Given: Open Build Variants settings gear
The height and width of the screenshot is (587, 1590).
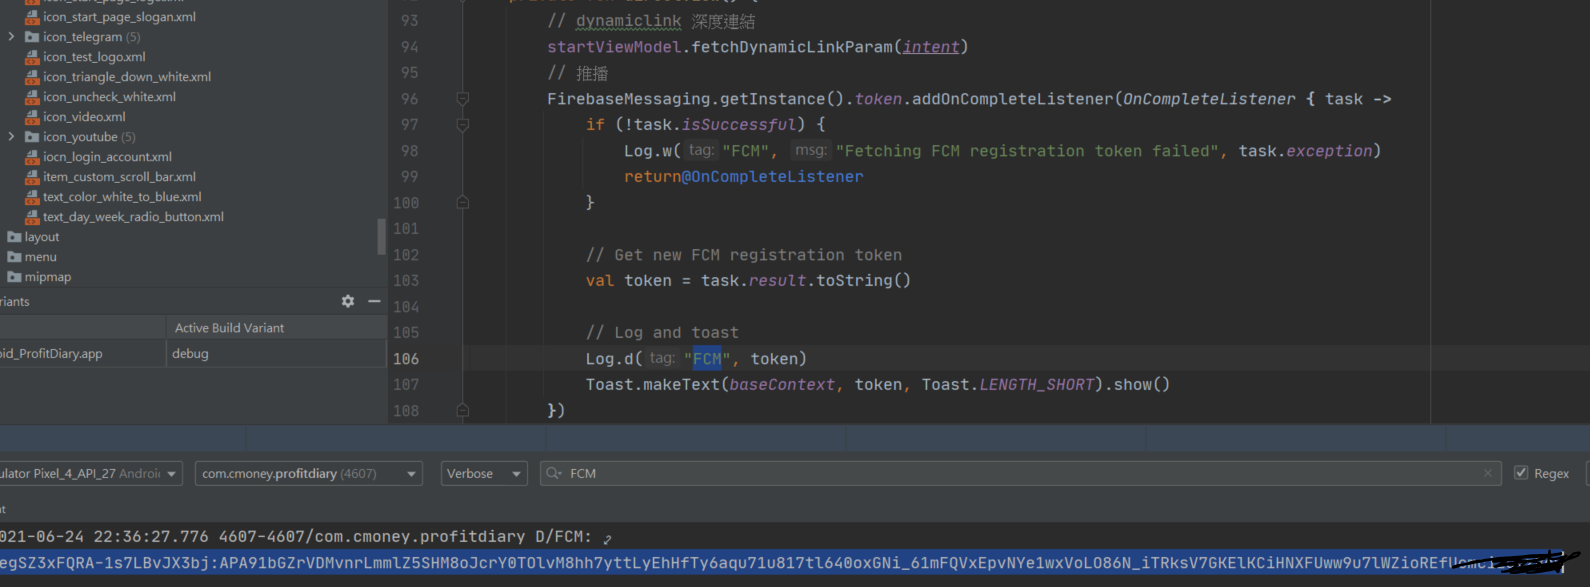Looking at the screenshot, I should click(348, 301).
